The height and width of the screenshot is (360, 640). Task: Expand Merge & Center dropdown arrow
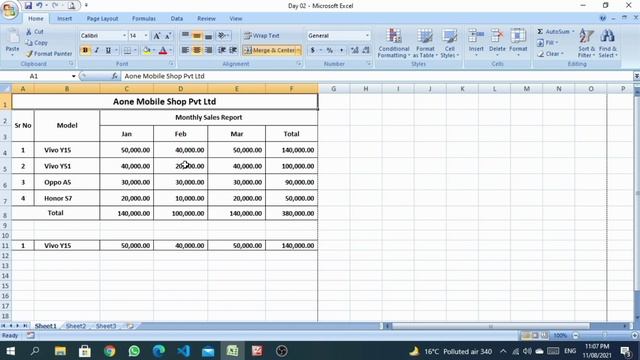298,50
